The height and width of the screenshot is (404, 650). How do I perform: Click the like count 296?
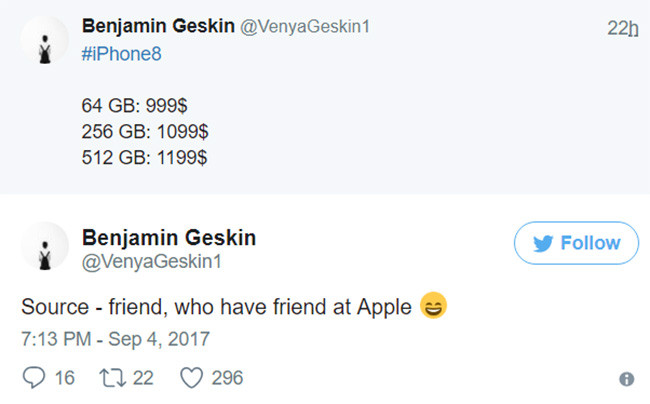(227, 378)
